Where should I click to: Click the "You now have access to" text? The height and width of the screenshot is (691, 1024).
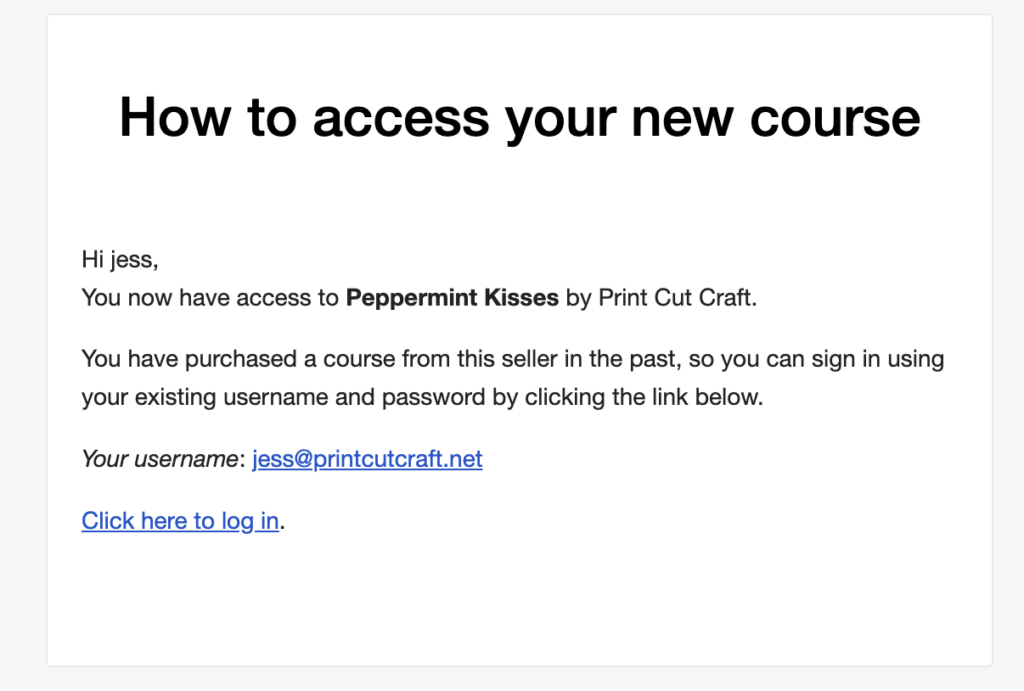pyautogui.click(x=210, y=298)
